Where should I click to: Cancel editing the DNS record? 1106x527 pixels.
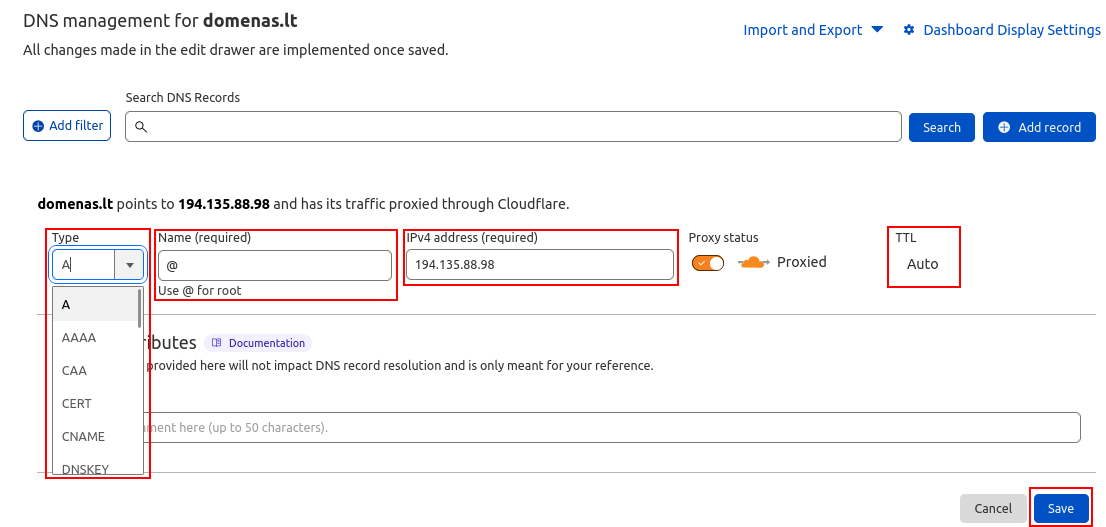click(992, 508)
